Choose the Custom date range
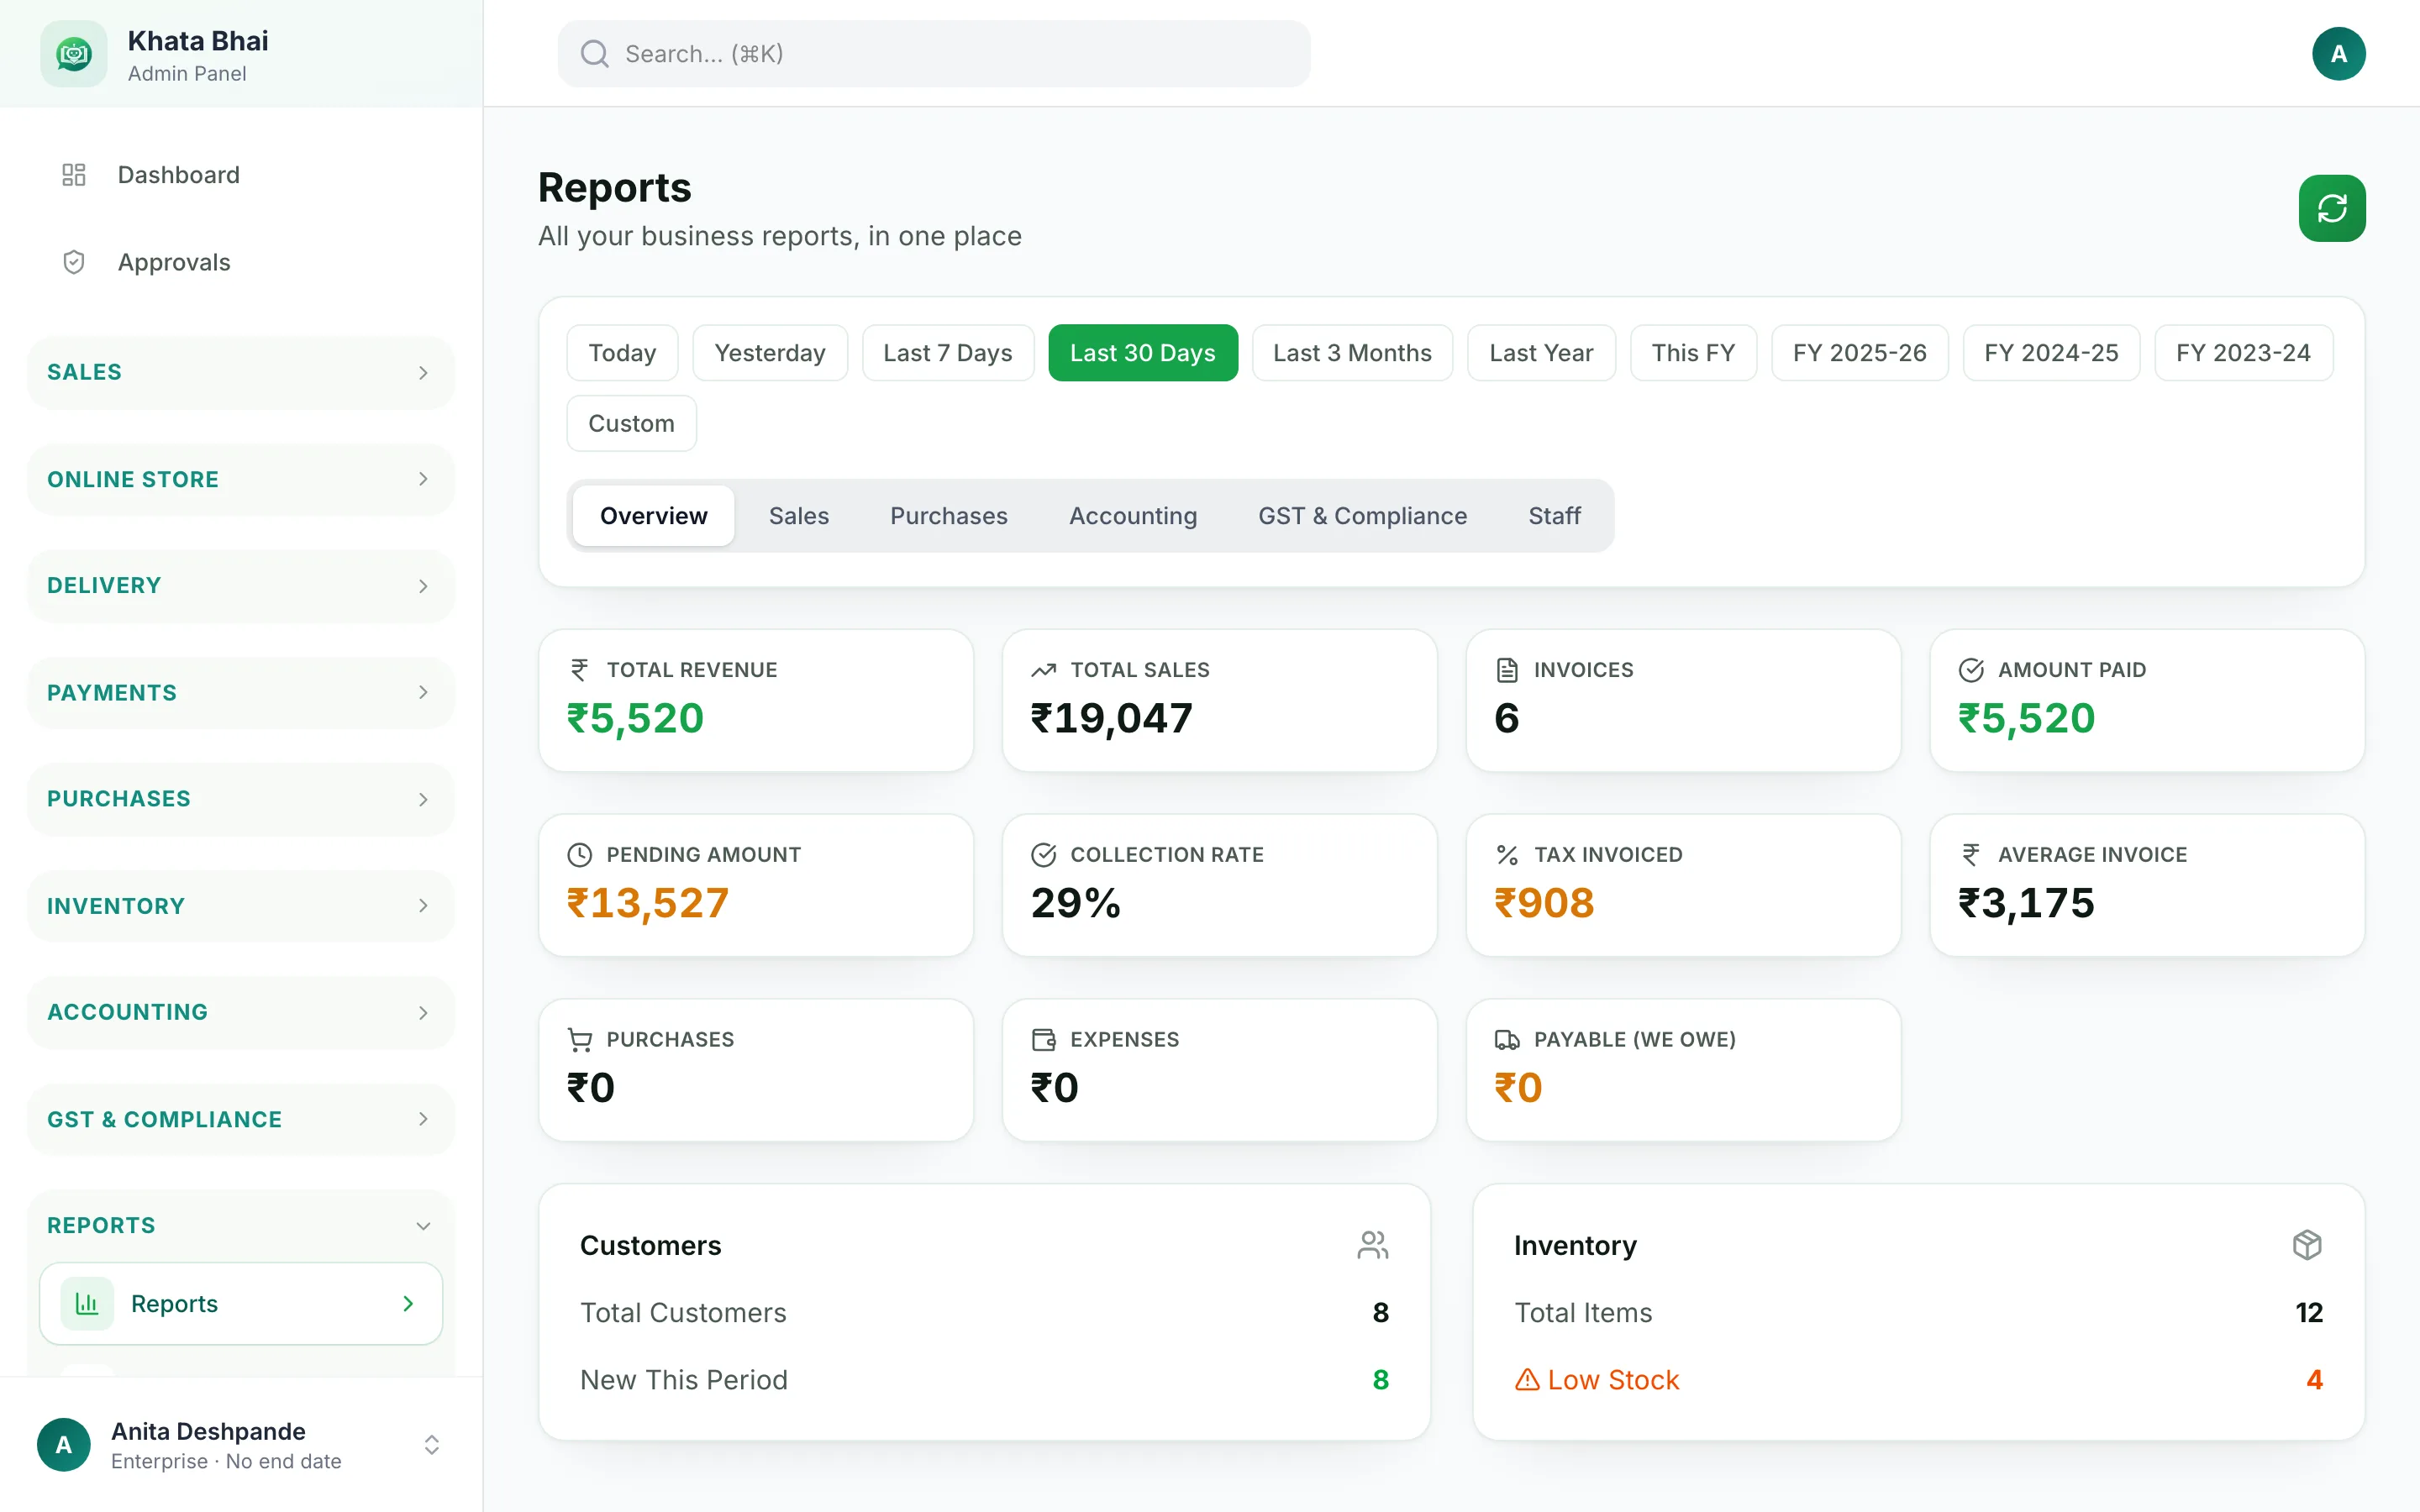Screen dimensions: 2420x1512 632,424
